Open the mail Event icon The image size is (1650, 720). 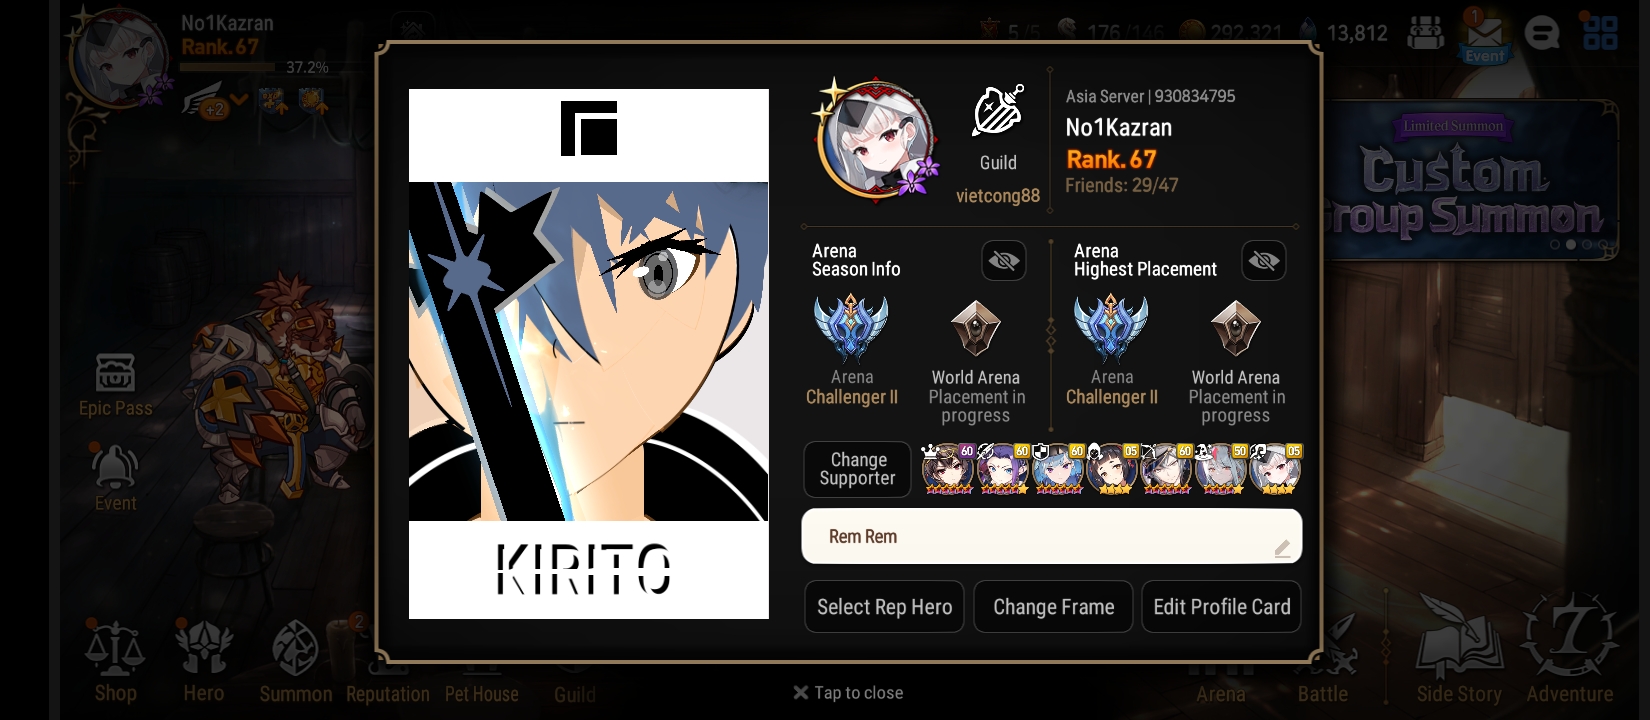click(x=1485, y=36)
